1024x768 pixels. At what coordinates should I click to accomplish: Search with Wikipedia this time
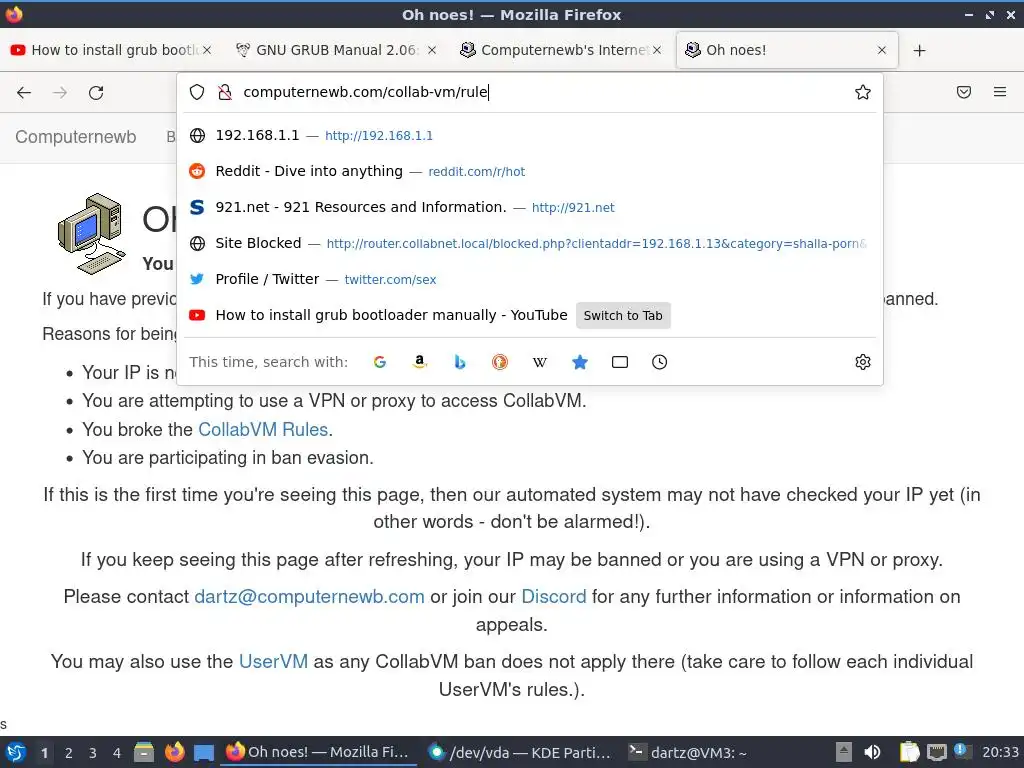click(x=539, y=362)
